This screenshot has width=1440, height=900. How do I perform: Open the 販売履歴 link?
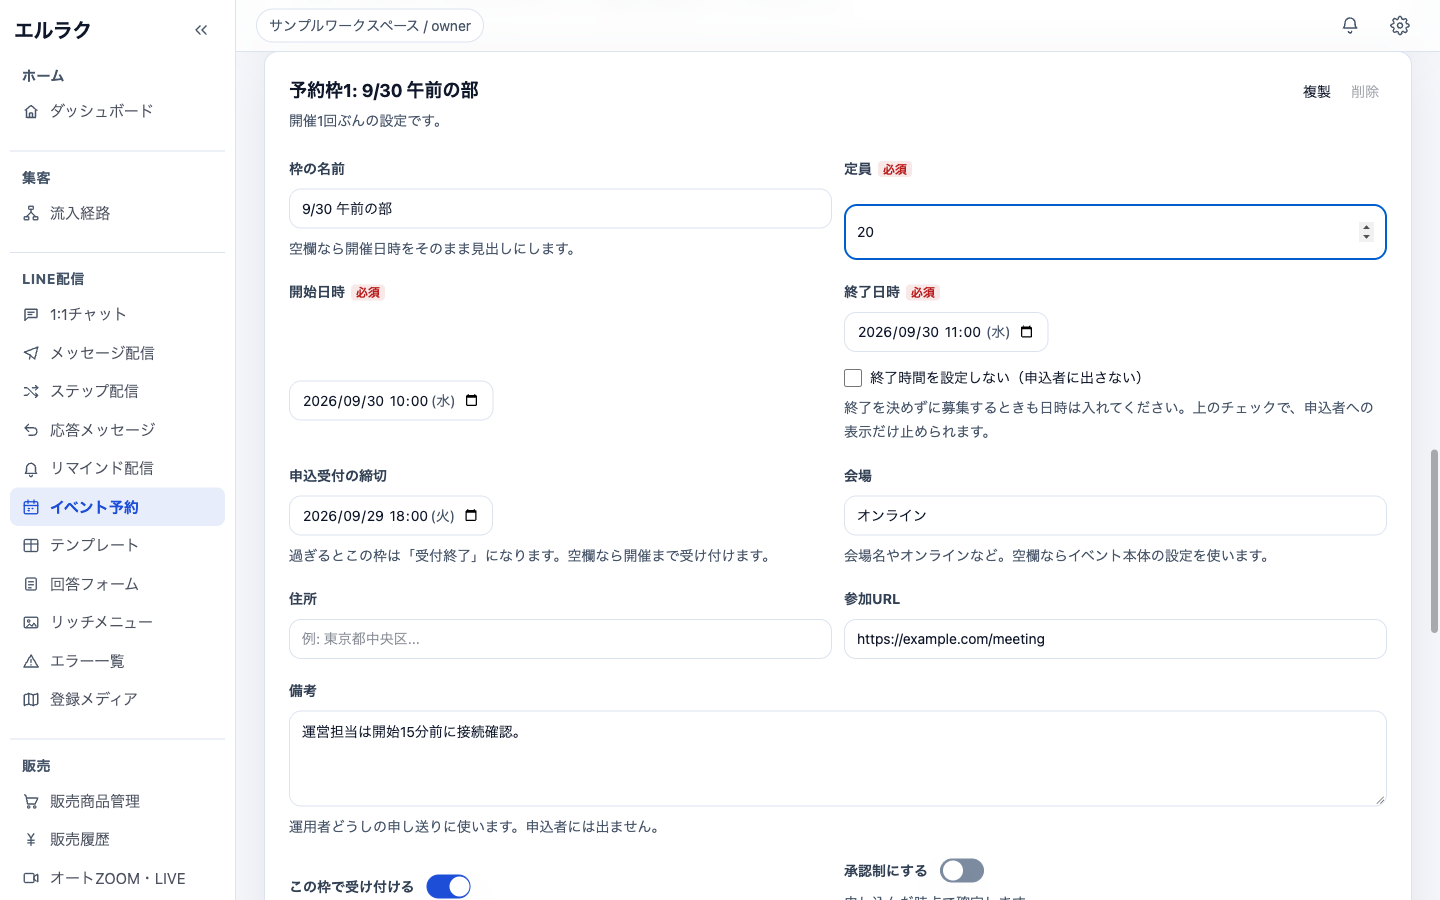[117, 840]
